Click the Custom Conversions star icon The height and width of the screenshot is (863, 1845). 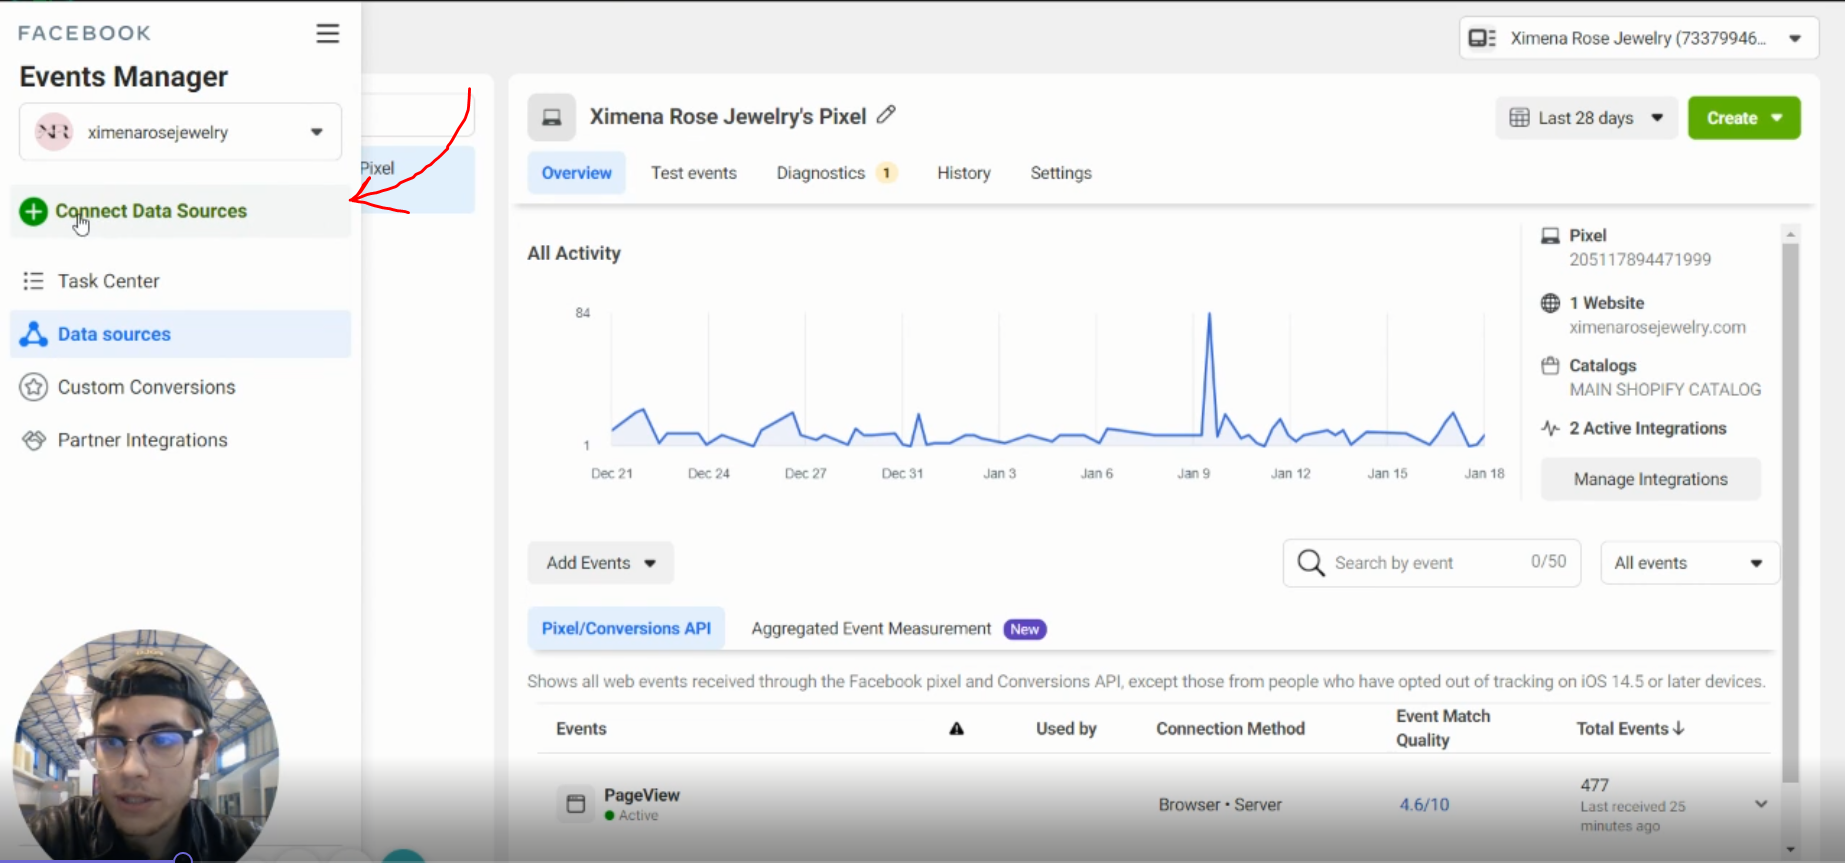pos(33,387)
